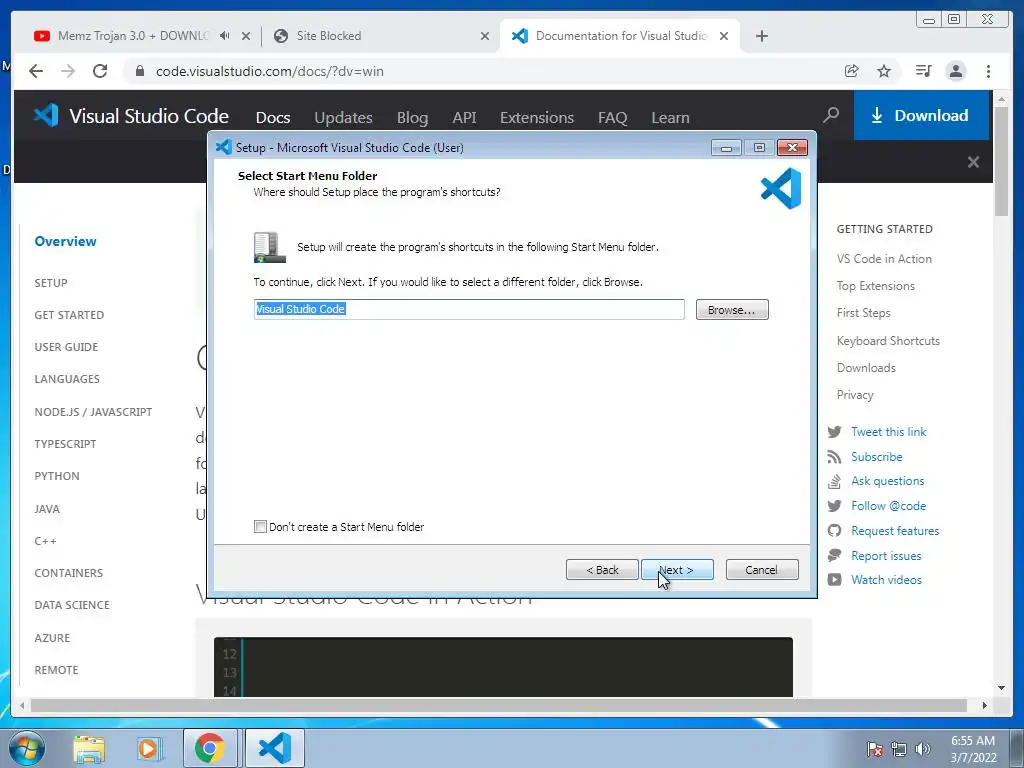The width and height of the screenshot is (1024, 768).
Task: Expand USER GUIDE section
Action: click(66, 347)
